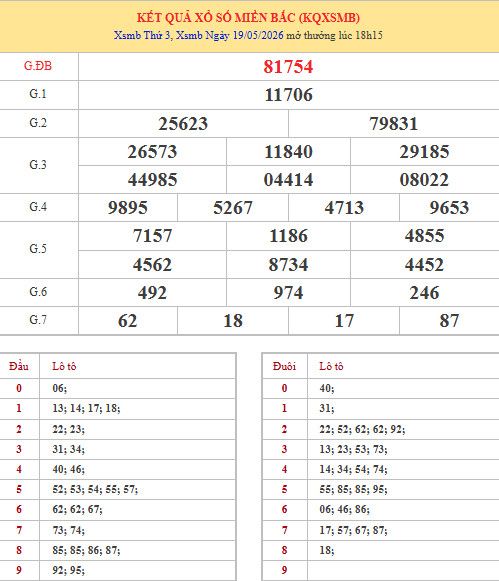Select the first prize number 11706
This screenshot has height=581, width=499.
click(288, 95)
